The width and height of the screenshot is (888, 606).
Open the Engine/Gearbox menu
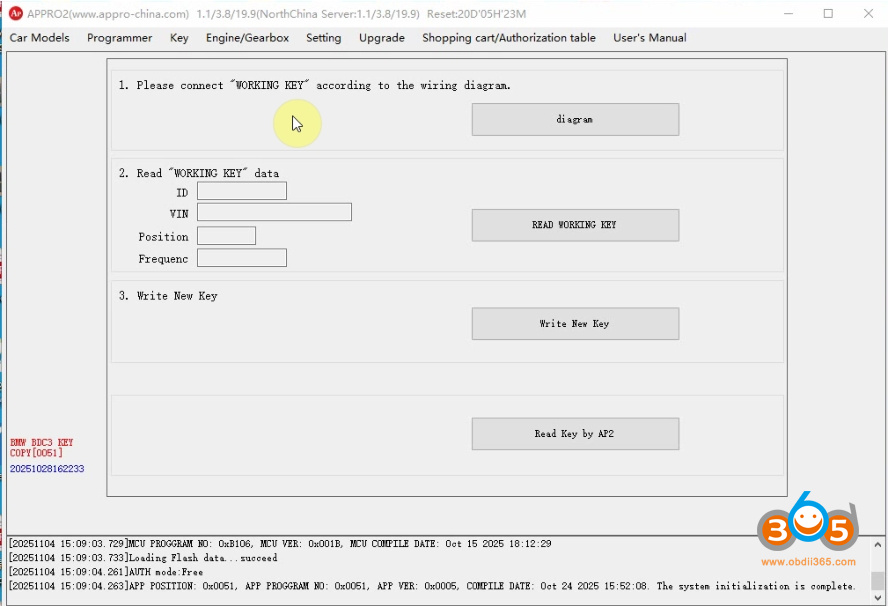[x=247, y=38]
